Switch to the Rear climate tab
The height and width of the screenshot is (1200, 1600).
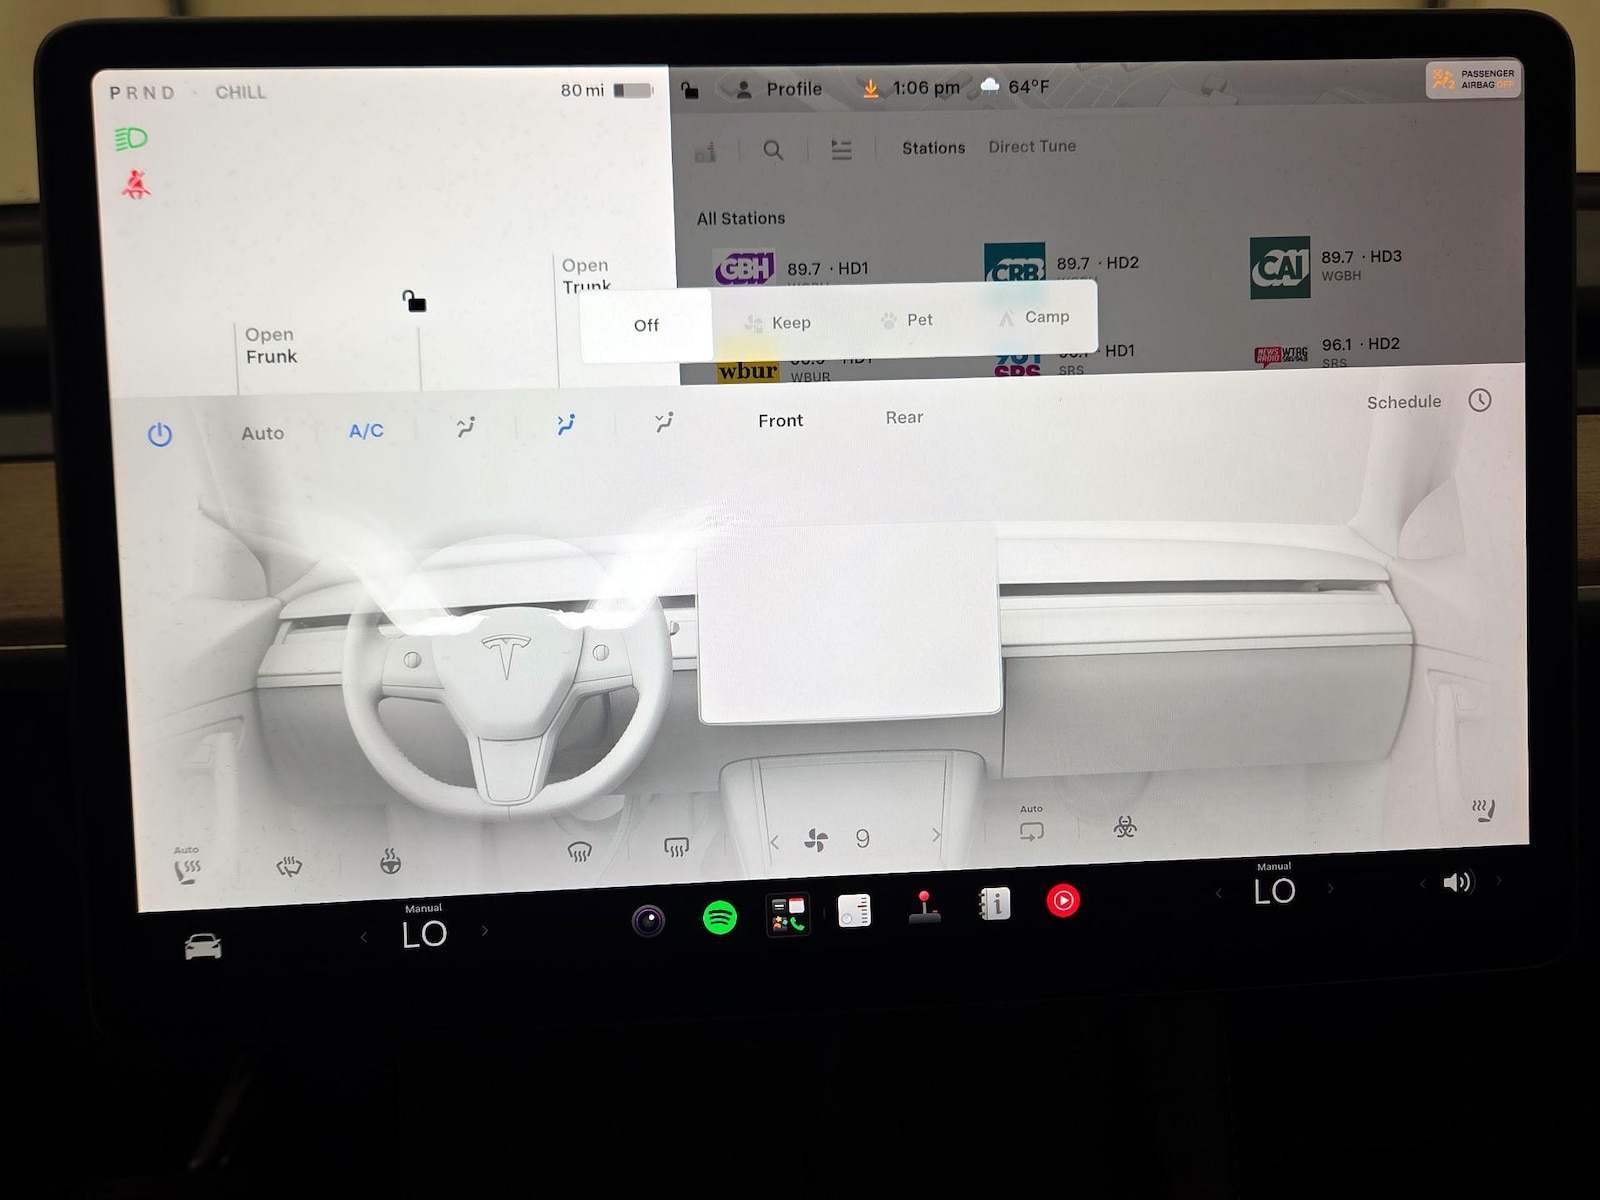tap(904, 418)
